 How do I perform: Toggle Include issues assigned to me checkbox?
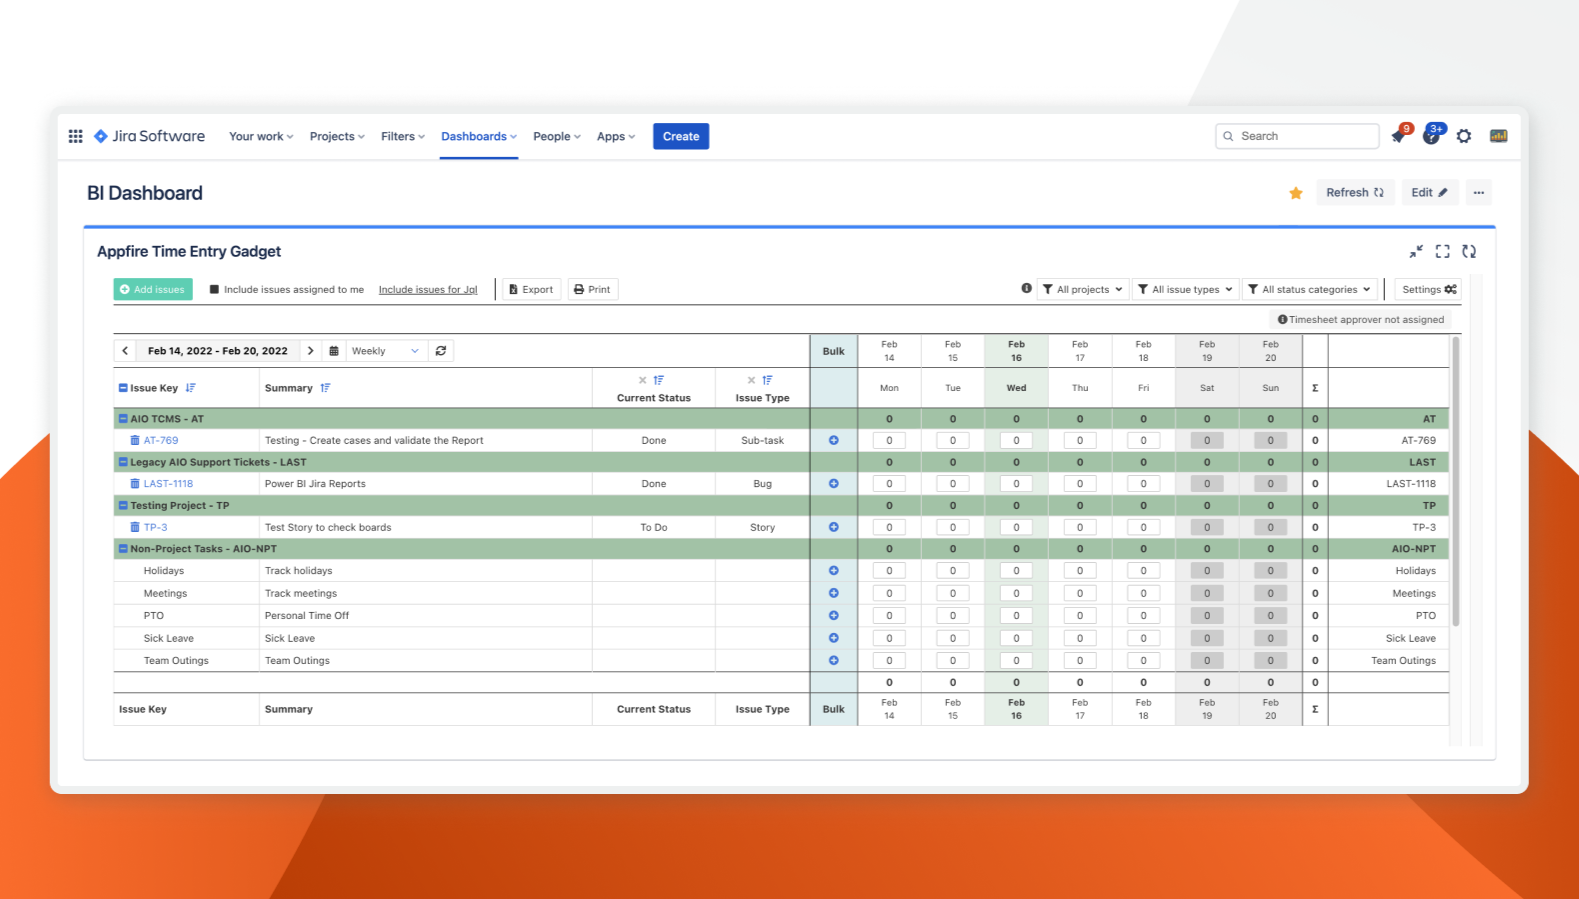pos(214,290)
